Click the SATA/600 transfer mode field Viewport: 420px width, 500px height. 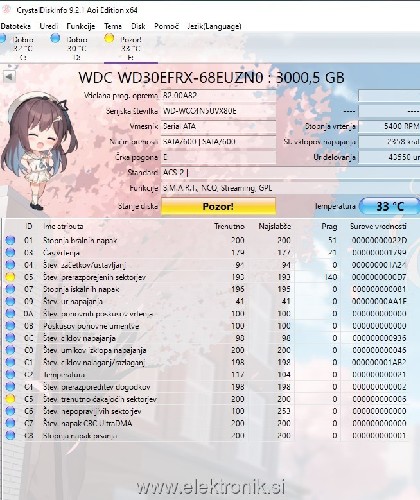pos(219,142)
